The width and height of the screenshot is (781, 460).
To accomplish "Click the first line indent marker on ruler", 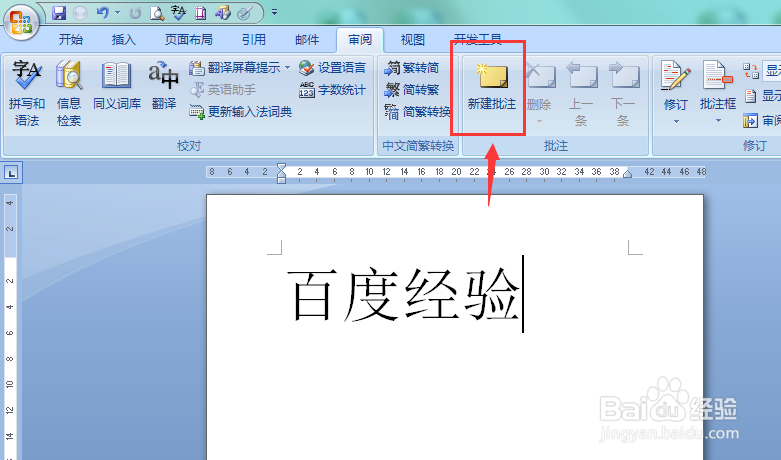I will point(281,167).
